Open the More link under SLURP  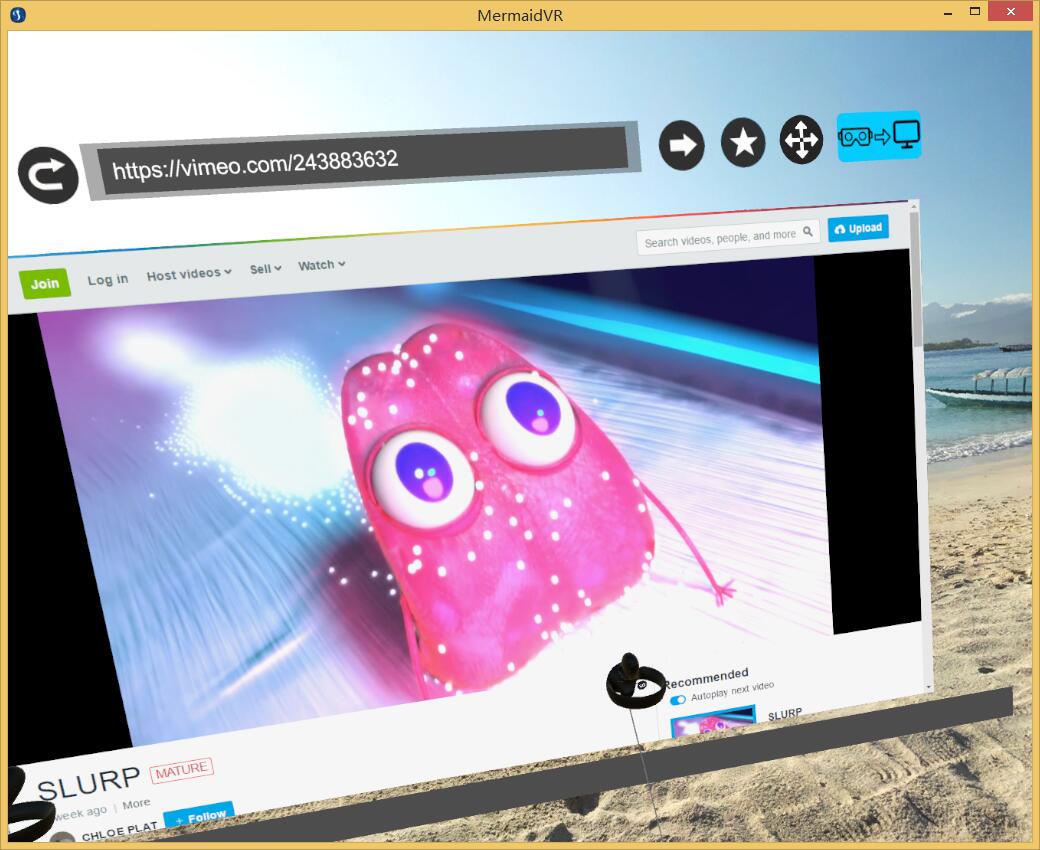[x=136, y=804]
